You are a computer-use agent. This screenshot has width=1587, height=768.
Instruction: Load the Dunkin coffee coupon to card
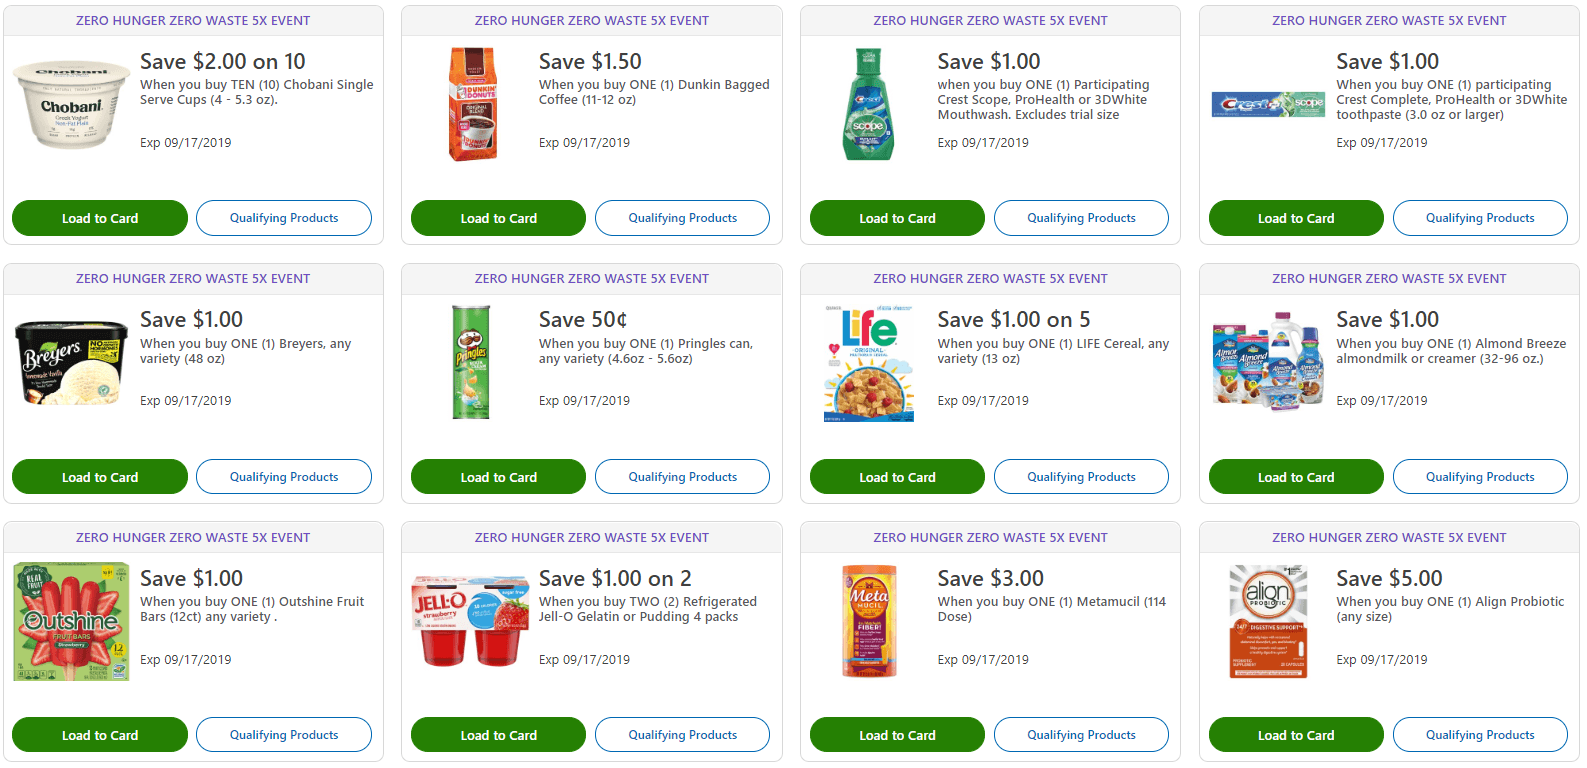(498, 218)
